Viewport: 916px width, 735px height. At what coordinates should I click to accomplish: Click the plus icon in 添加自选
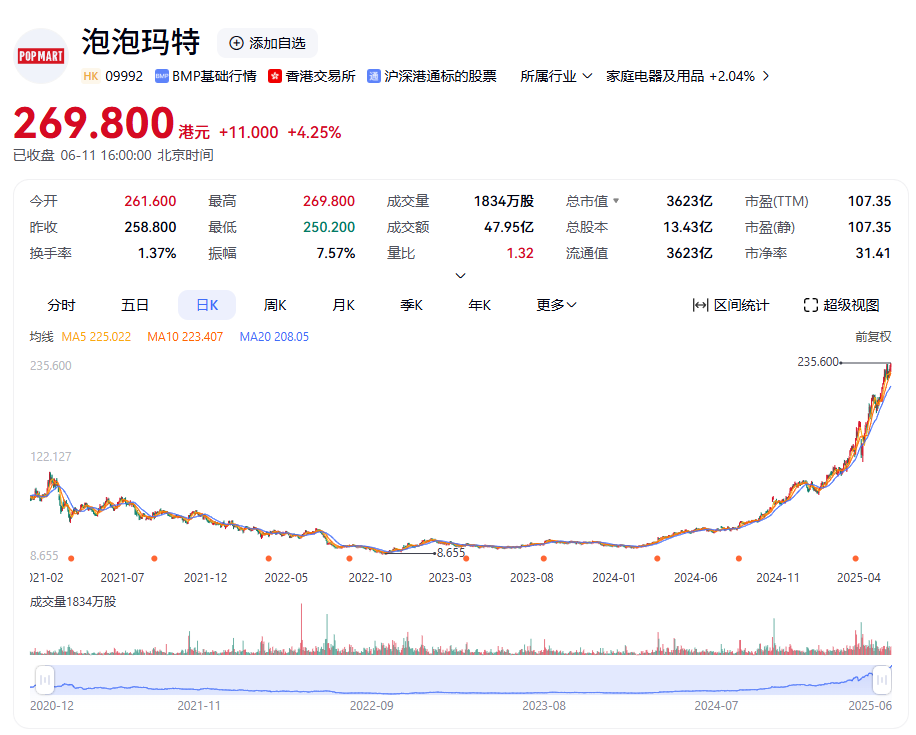[236, 43]
